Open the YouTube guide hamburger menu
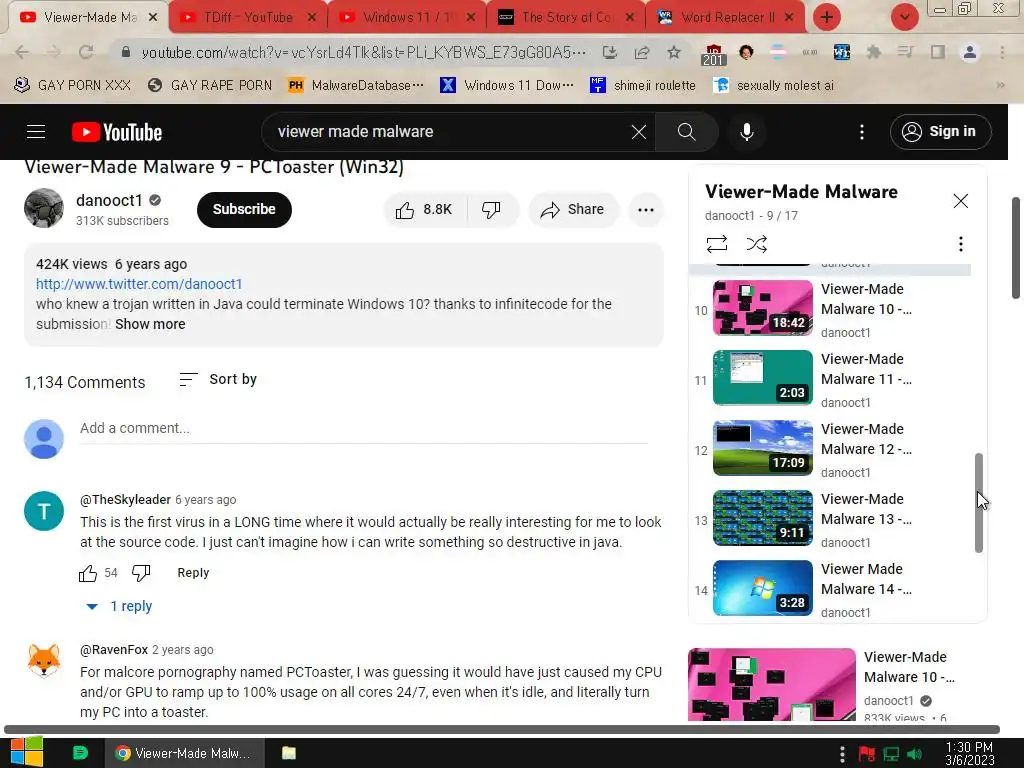Screen dimensions: 1024x768 pyautogui.click(x=36, y=132)
